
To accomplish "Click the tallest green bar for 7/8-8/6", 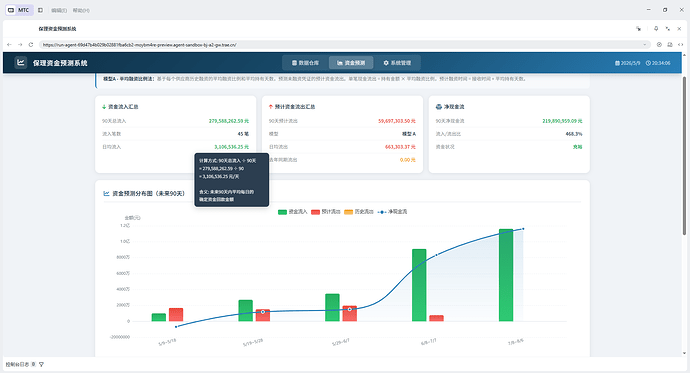I will (506, 275).
